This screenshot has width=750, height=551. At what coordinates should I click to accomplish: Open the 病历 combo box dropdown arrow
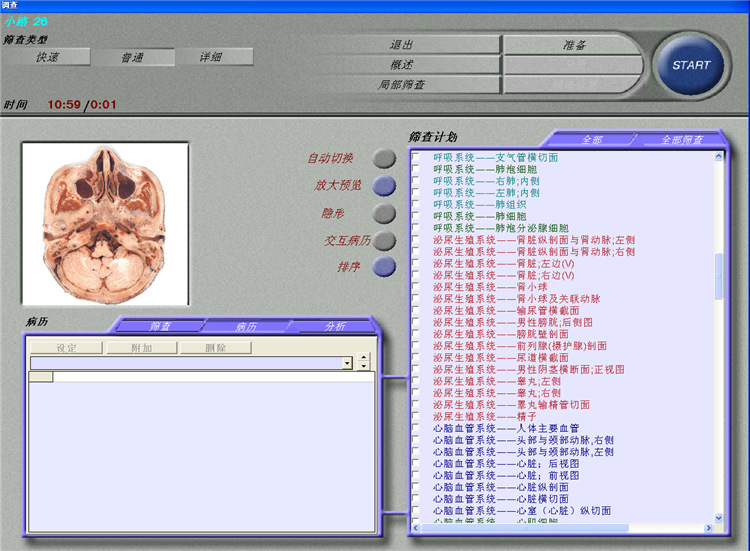(x=347, y=363)
